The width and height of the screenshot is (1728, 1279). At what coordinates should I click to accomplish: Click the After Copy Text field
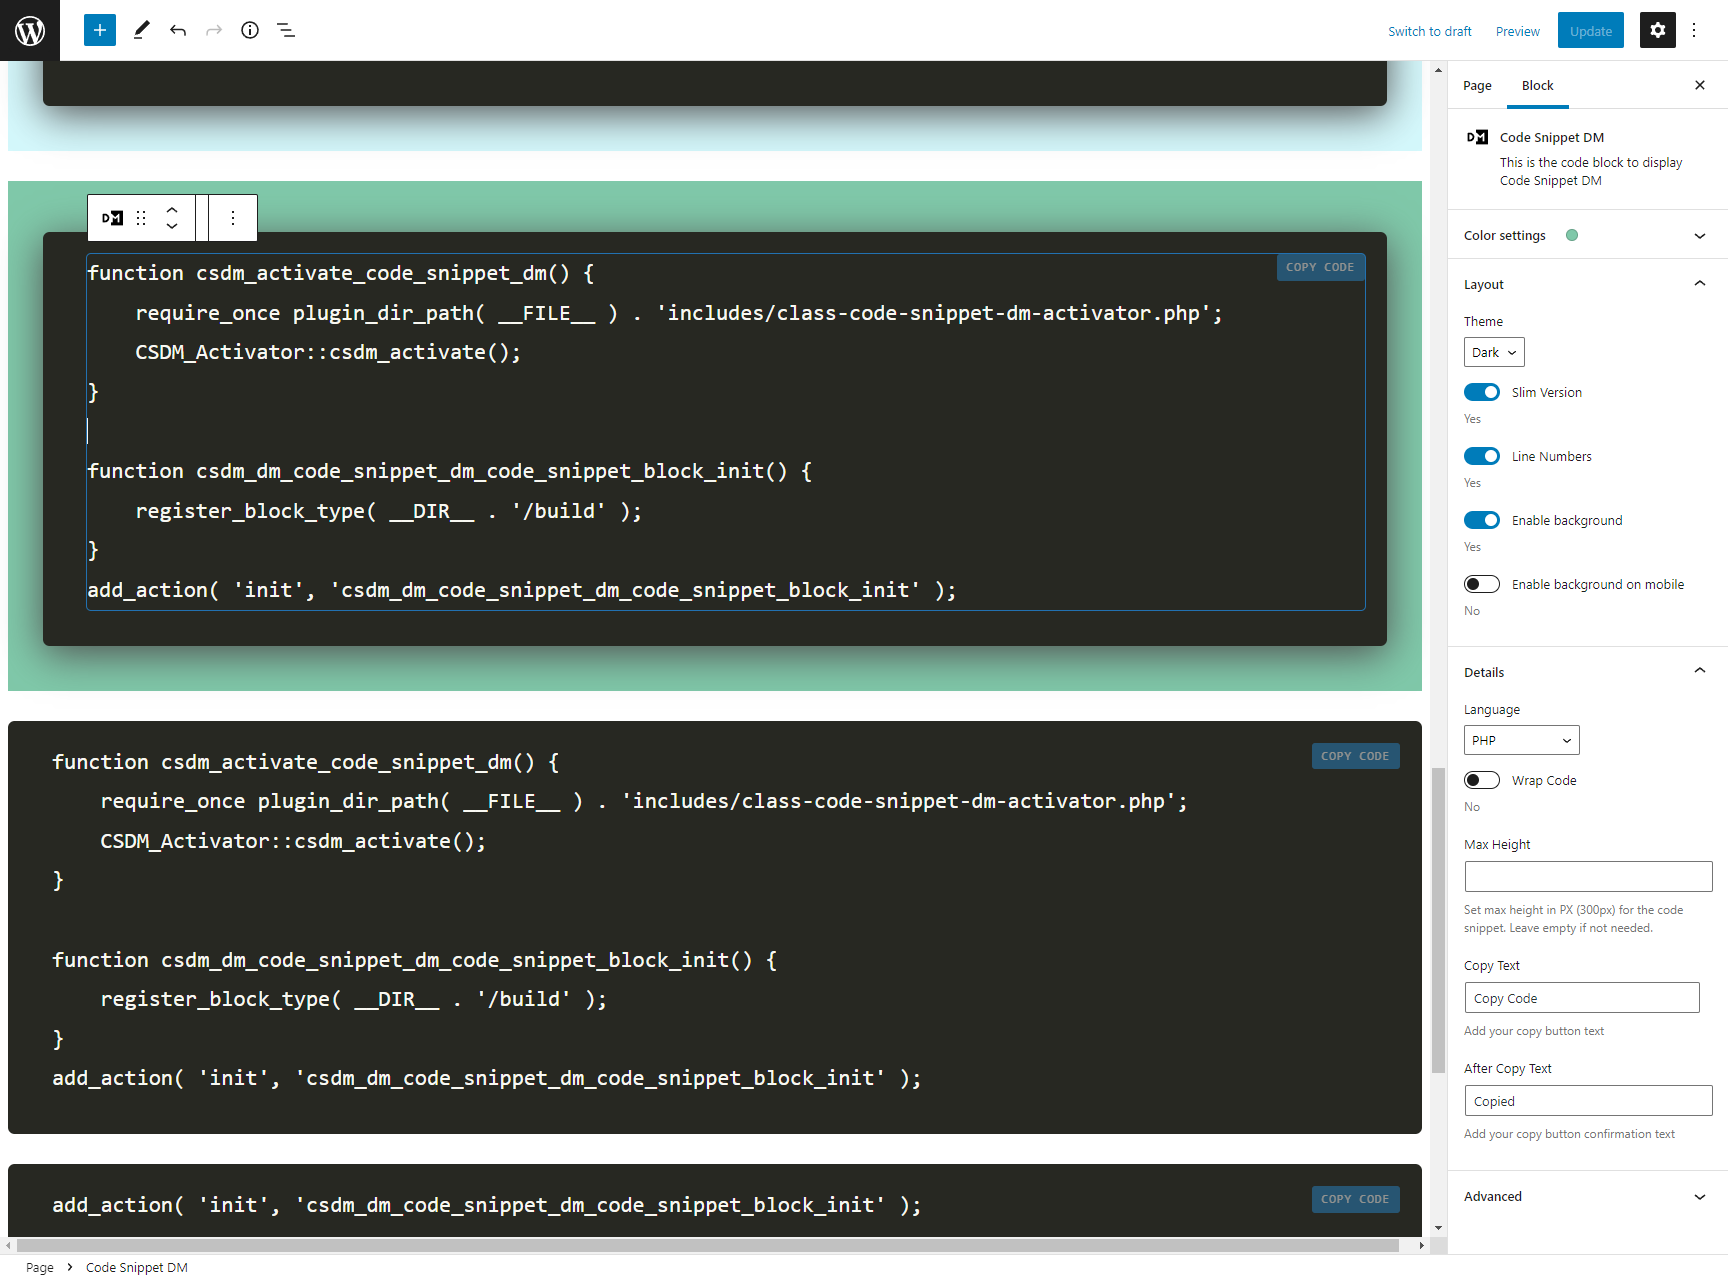click(x=1588, y=1101)
